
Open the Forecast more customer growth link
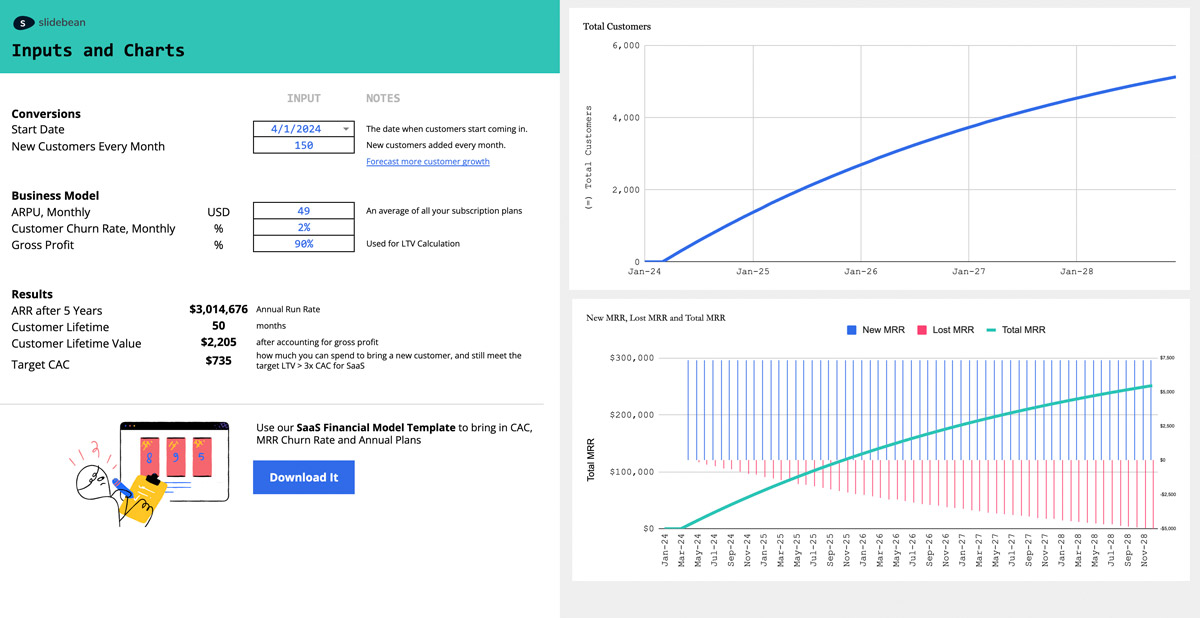(x=428, y=161)
